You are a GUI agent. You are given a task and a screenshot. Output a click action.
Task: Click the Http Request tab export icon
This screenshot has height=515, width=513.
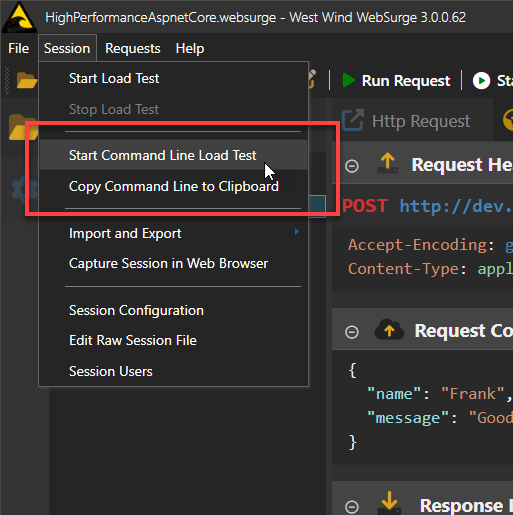click(353, 120)
